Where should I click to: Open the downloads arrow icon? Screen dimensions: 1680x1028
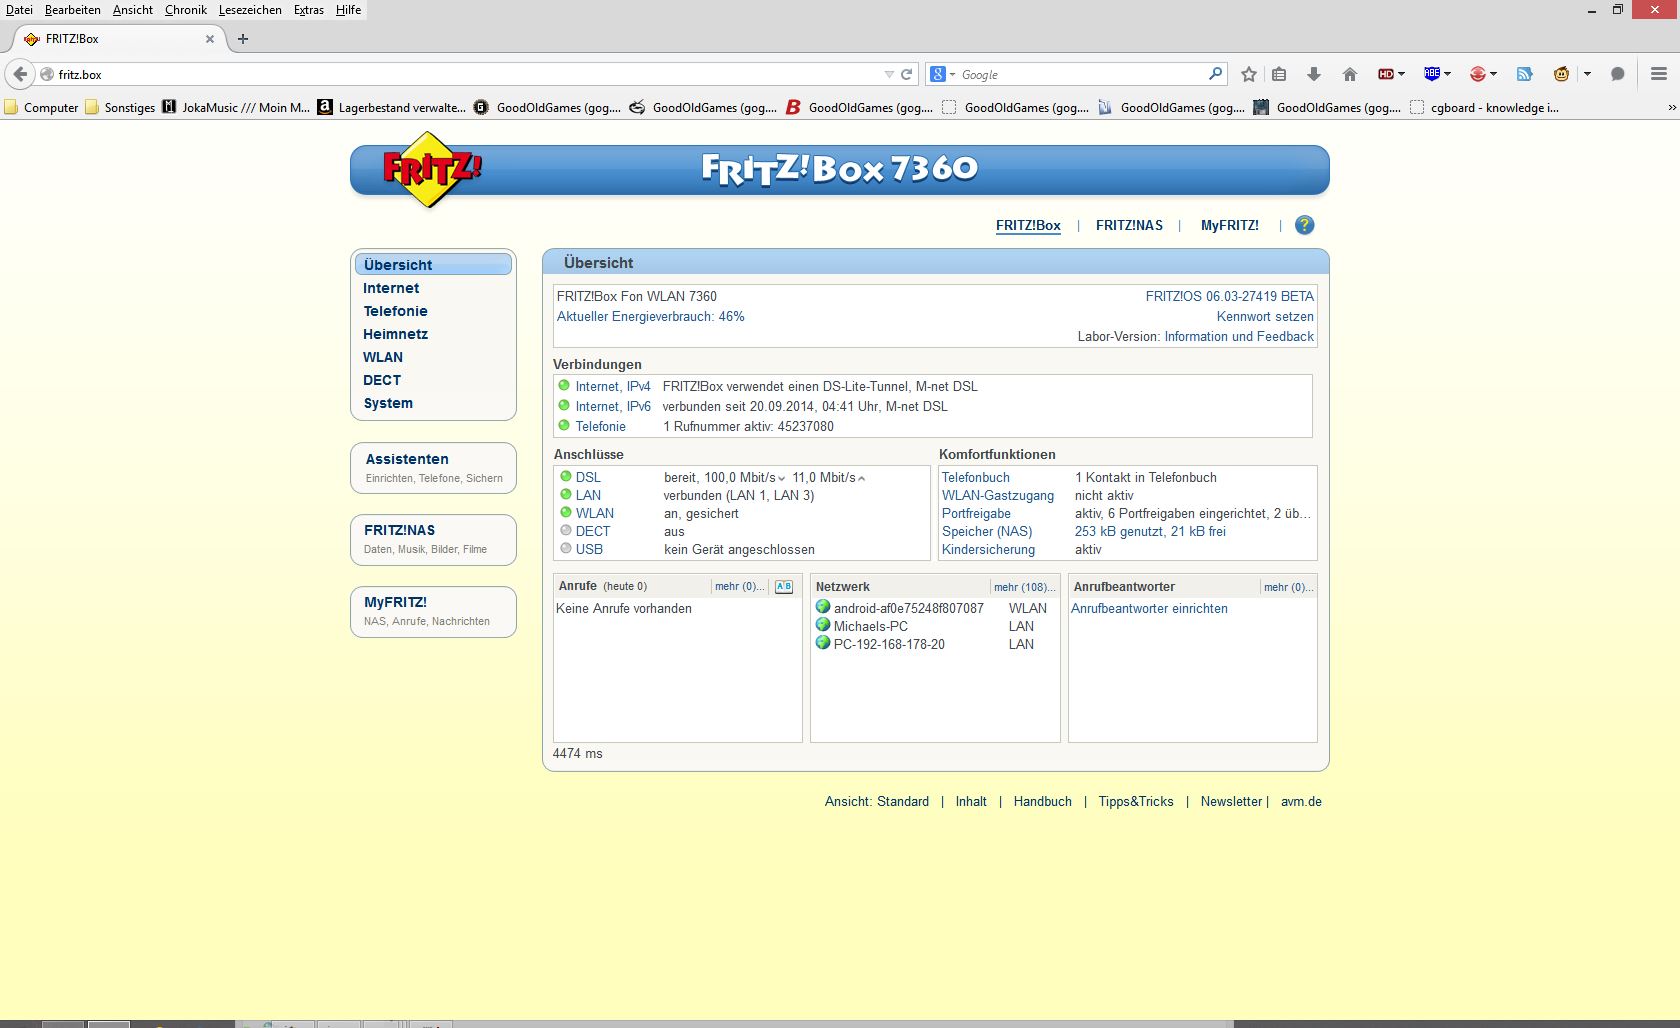1314,74
